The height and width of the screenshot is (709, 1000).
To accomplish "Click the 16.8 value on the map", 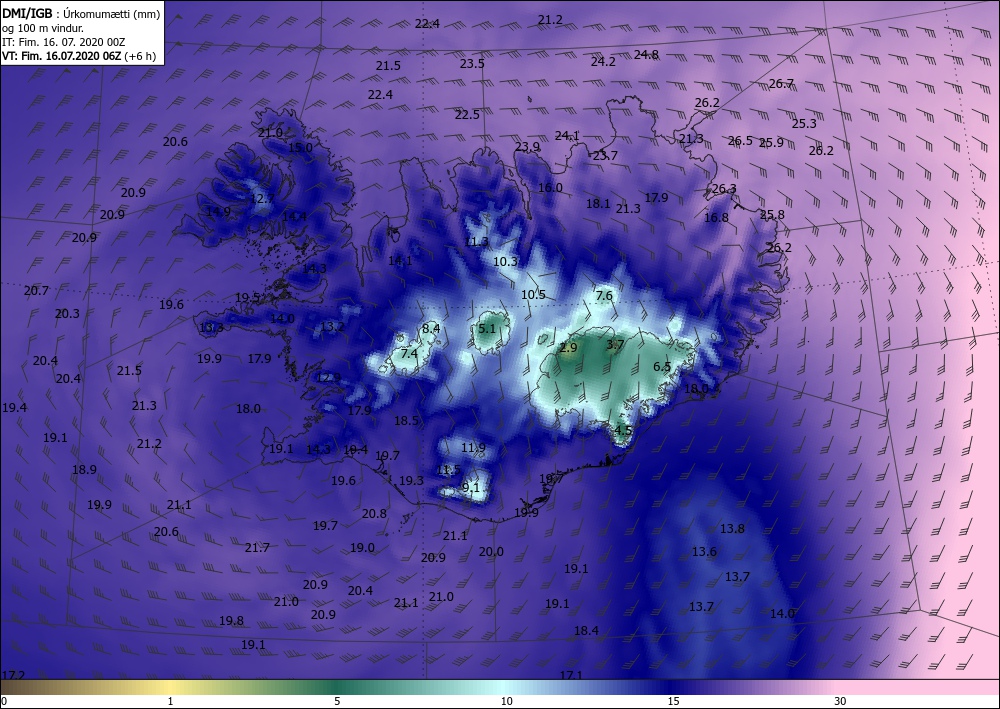I will (x=716, y=218).
